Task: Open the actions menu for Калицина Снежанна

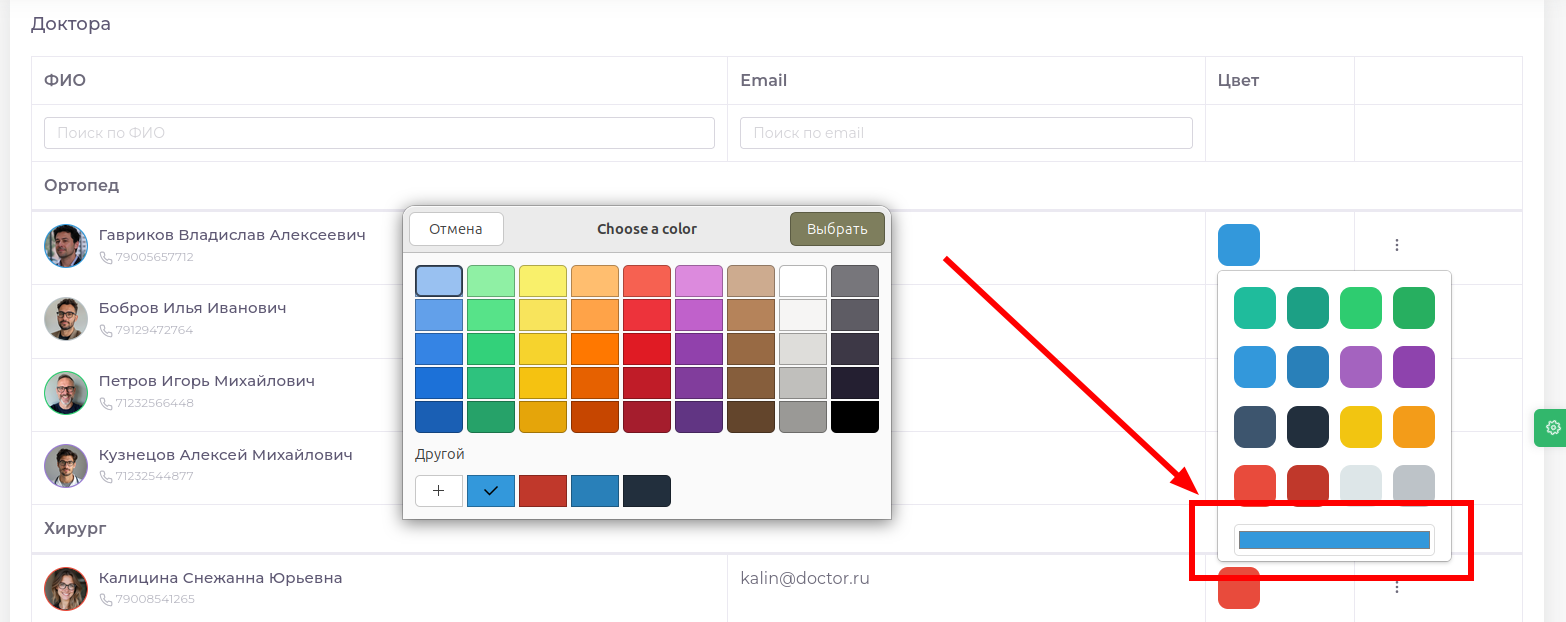Action: pyautogui.click(x=1396, y=588)
